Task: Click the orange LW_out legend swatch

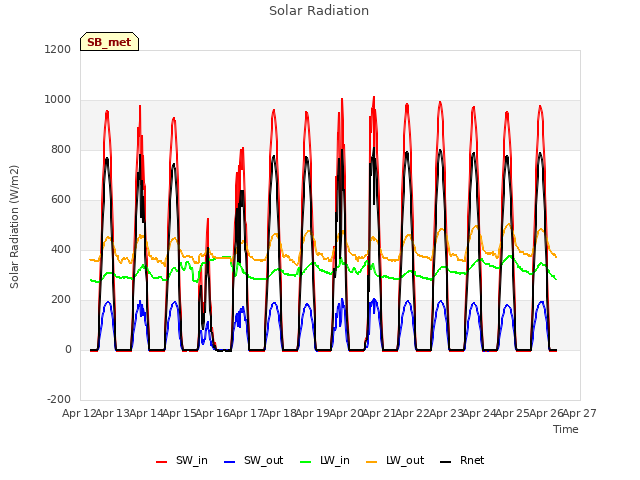Action: pos(372,462)
